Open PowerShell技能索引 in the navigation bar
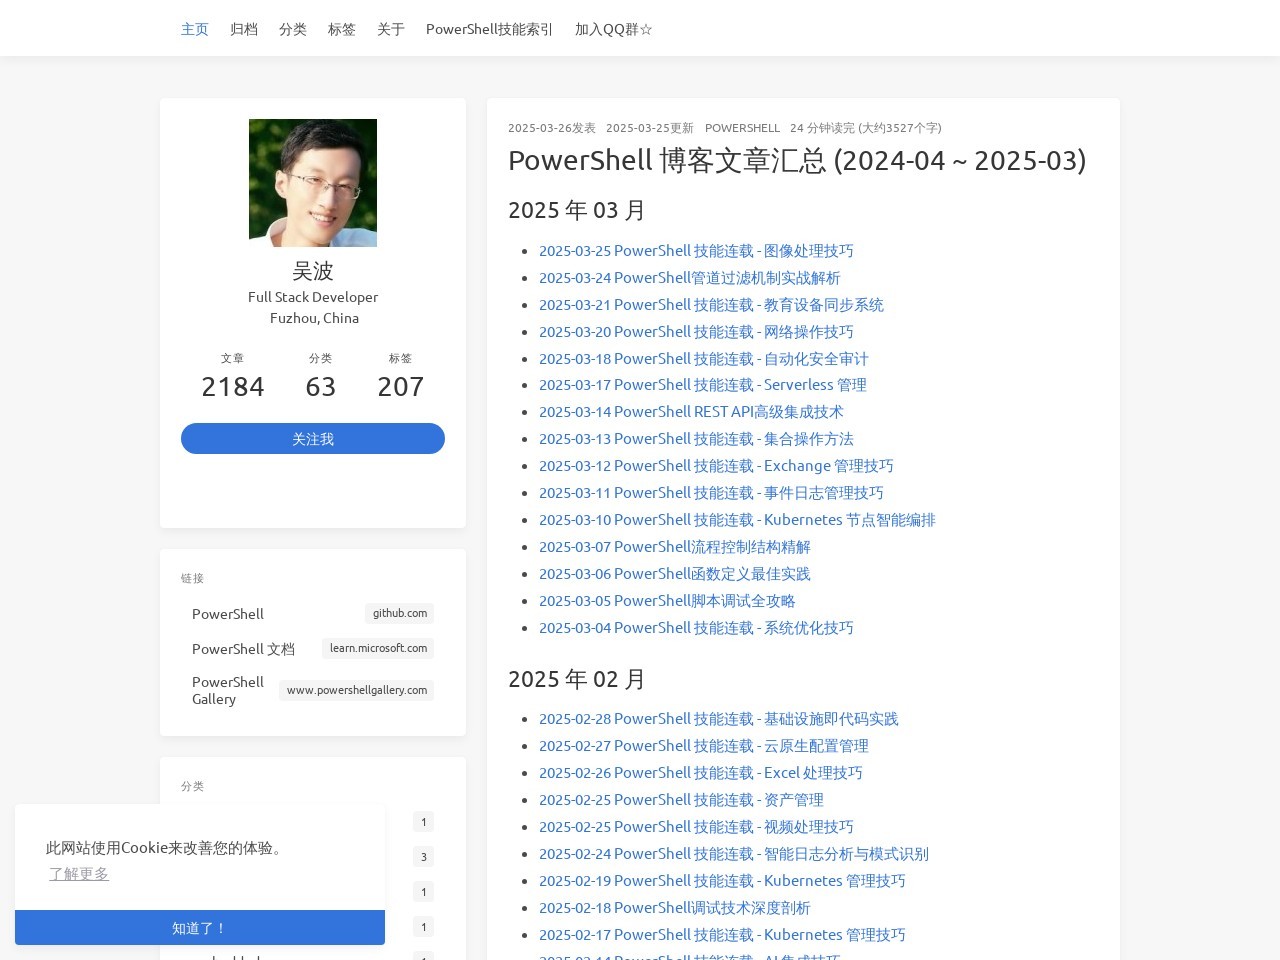The height and width of the screenshot is (960, 1280). [x=489, y=29]
